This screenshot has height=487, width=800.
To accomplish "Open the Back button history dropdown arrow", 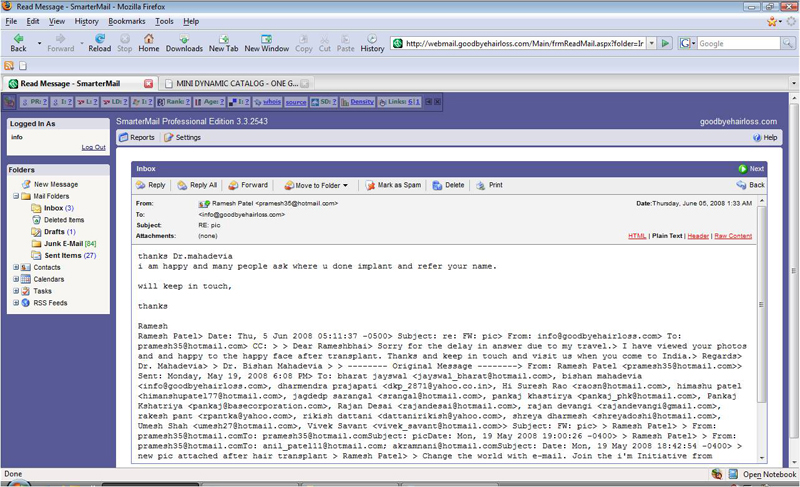I will (x=39, y=43).
